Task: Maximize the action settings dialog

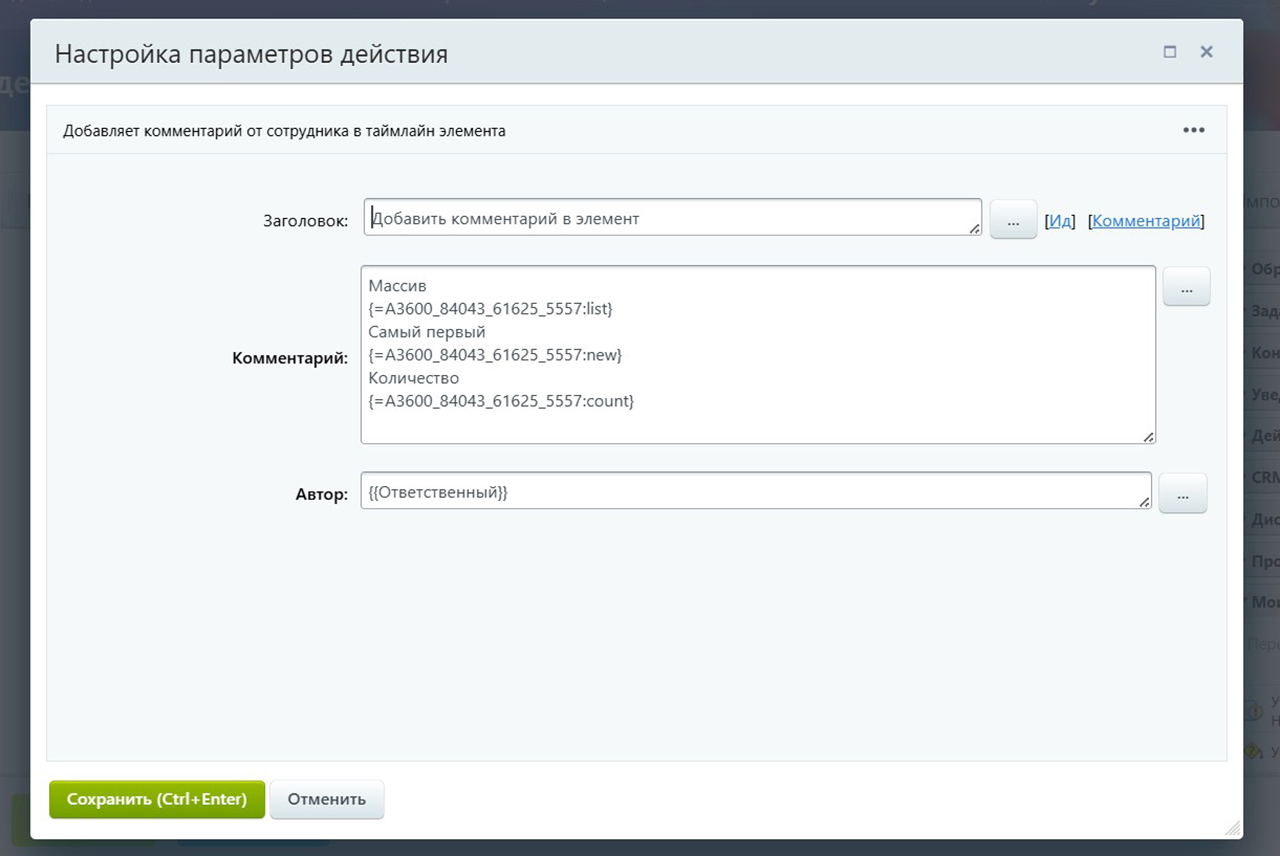Action: point(1169,52)
